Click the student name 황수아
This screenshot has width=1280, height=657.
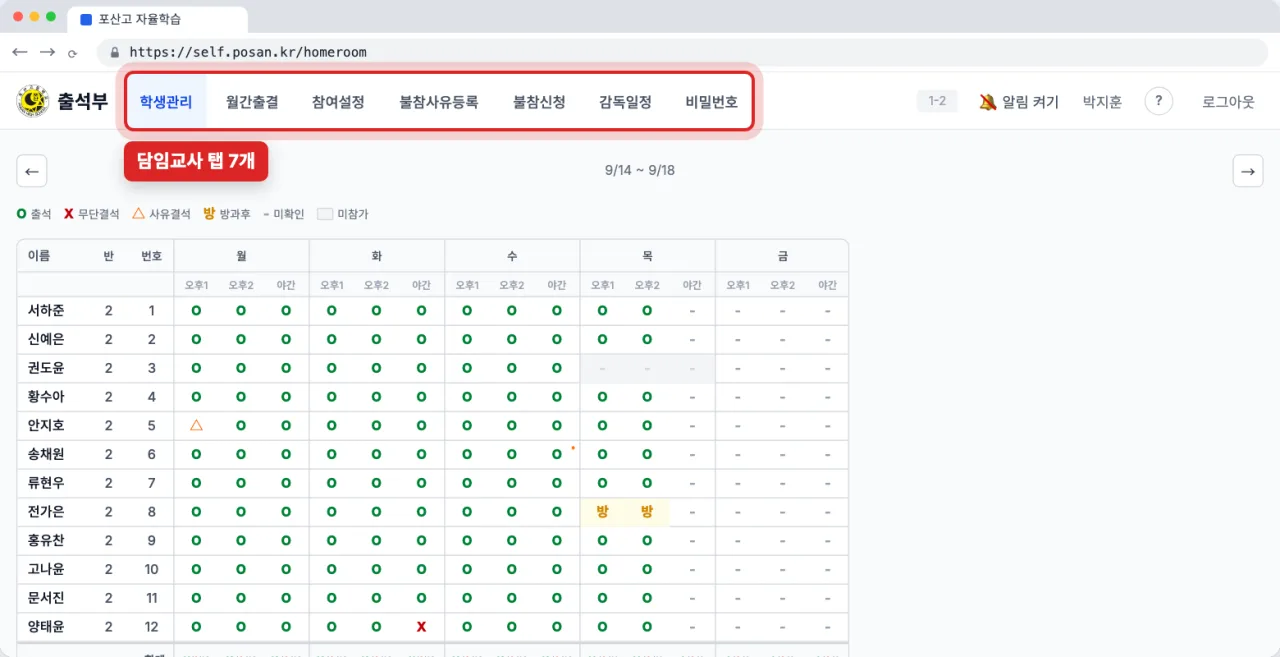[46, 396]
